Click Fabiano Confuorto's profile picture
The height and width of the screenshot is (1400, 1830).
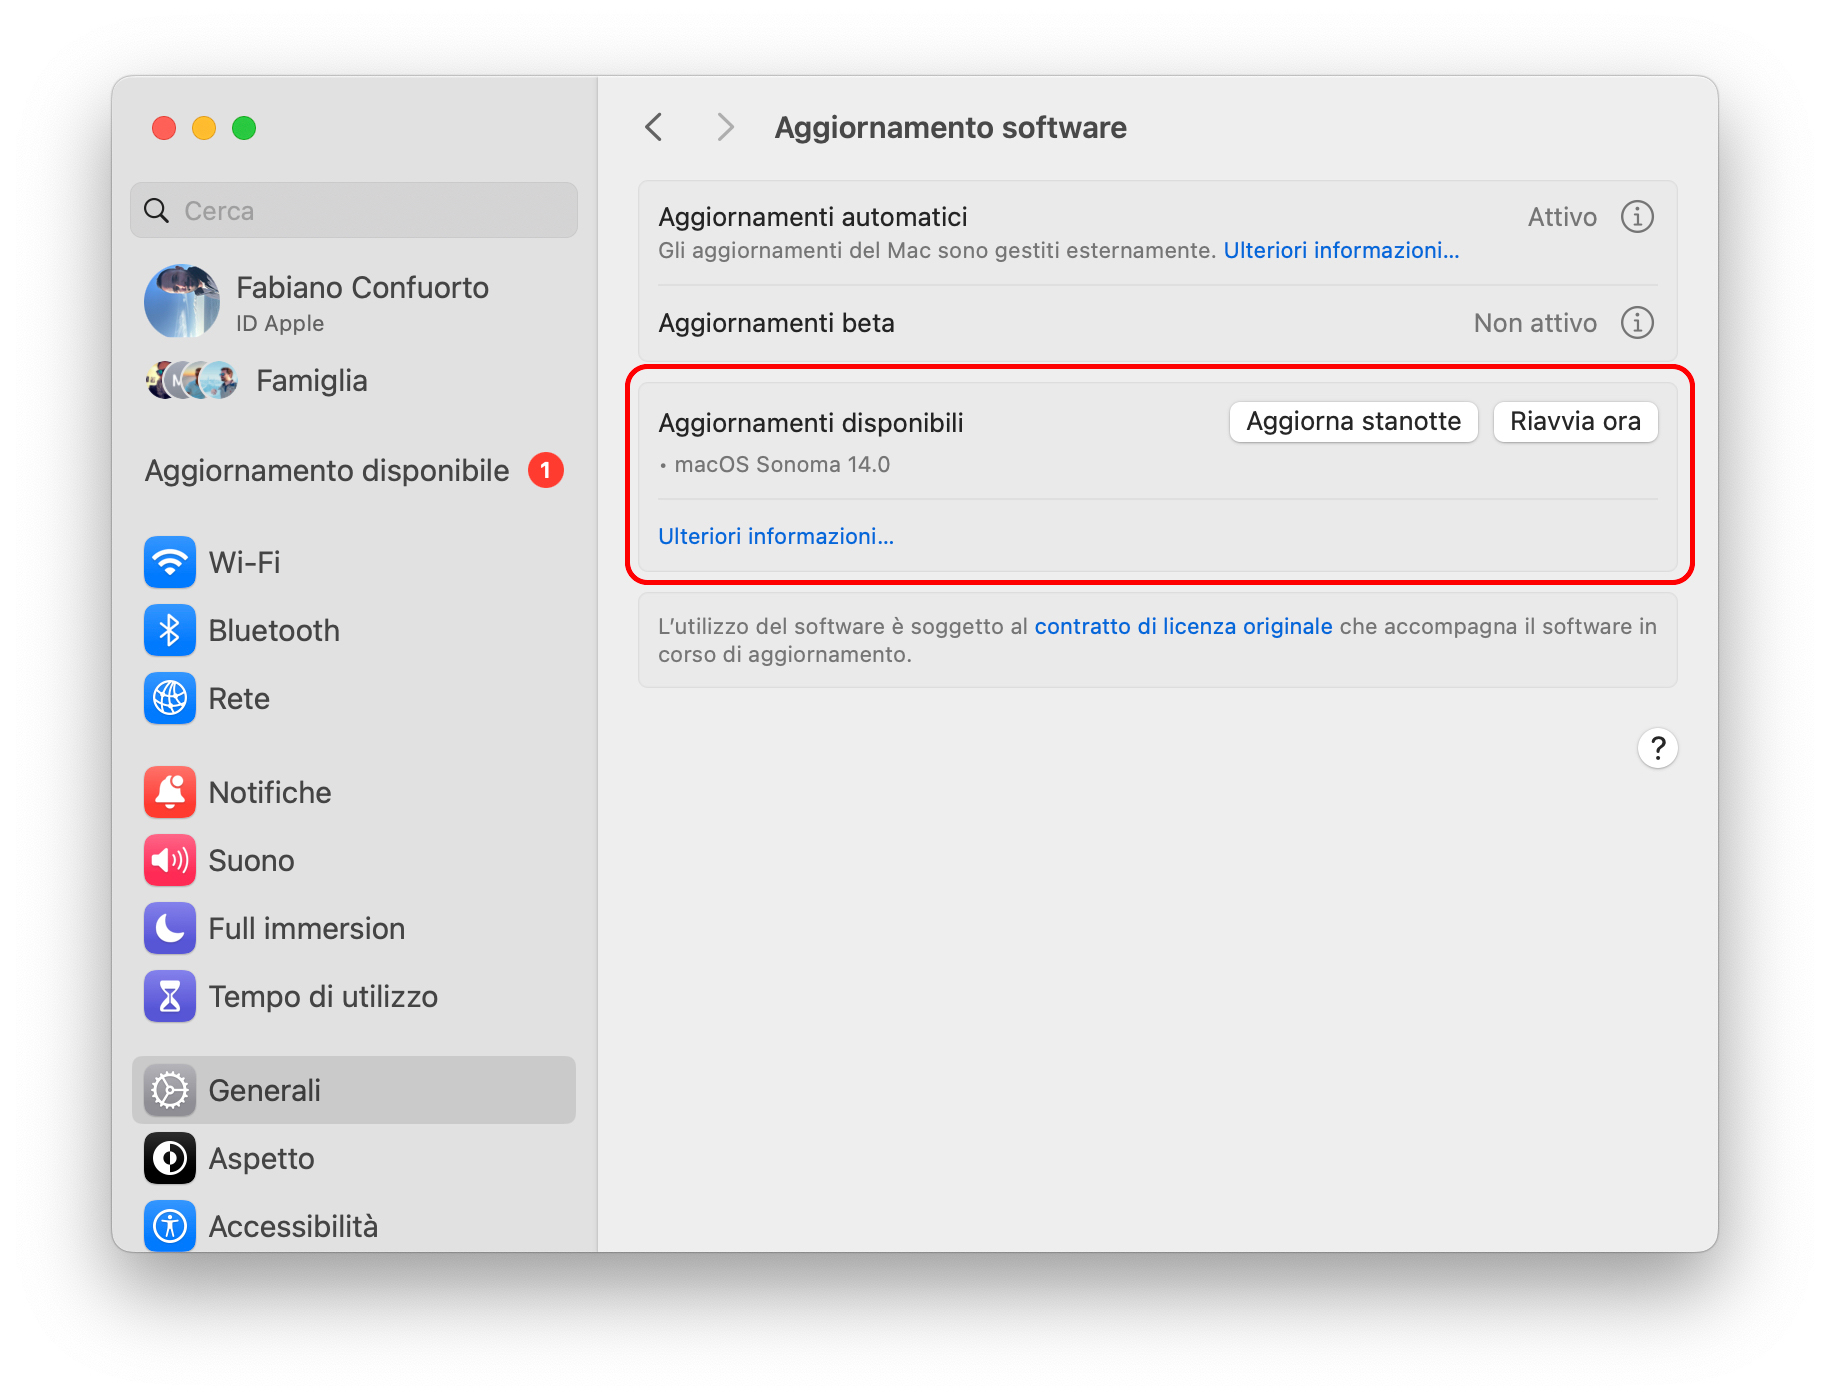(182, 301)
